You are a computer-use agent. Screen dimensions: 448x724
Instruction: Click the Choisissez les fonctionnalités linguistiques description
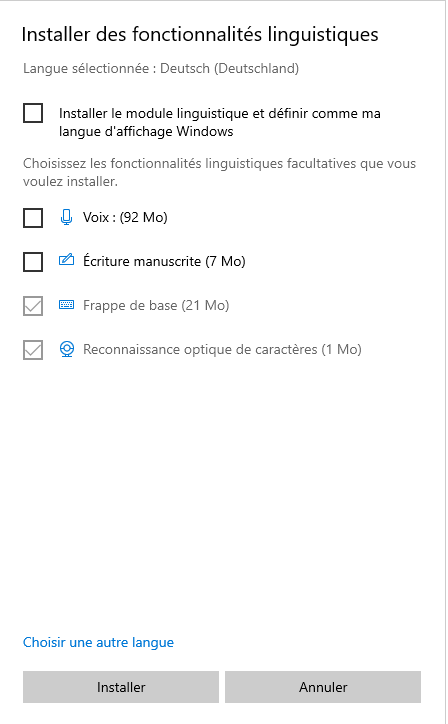pyautogui.click(x=219, y=172)
